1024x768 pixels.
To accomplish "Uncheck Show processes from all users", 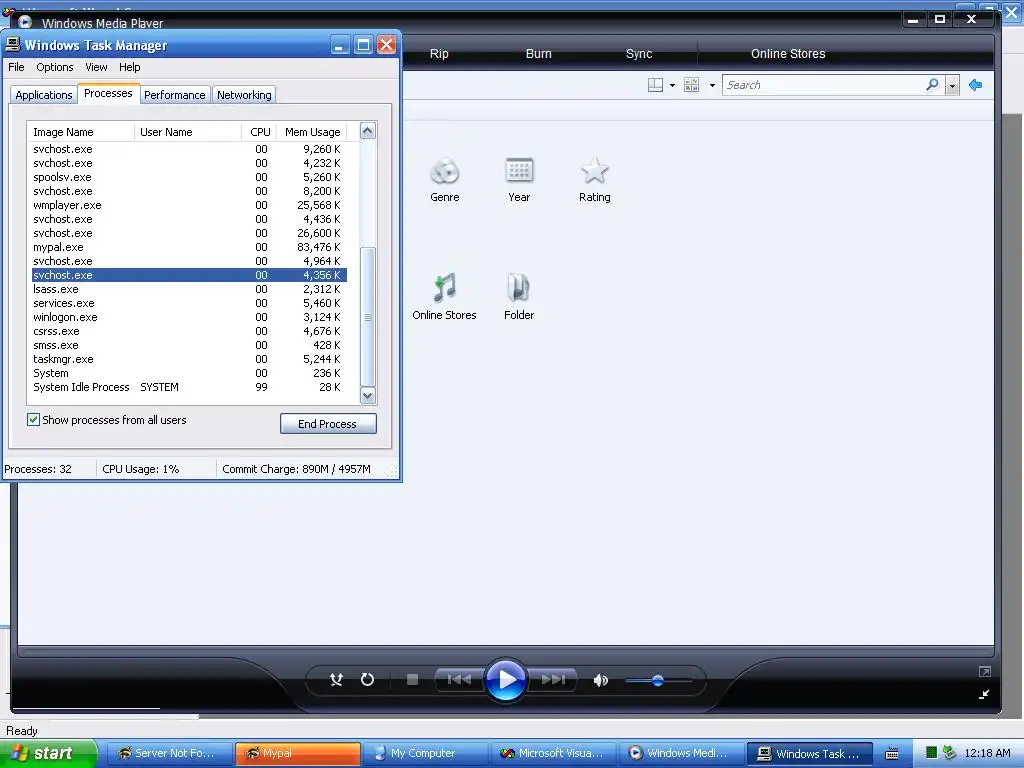I will [x=33, y=419].
